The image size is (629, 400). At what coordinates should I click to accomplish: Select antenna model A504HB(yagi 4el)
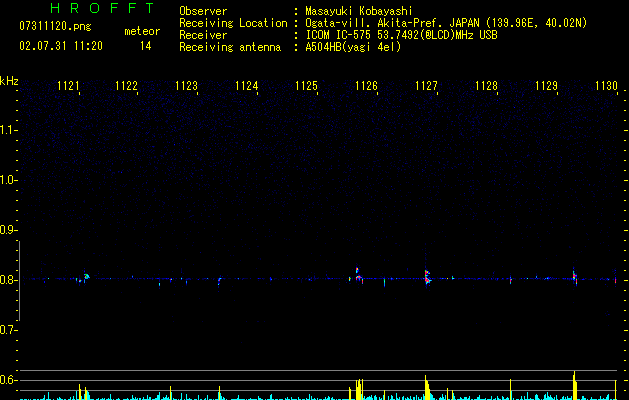pos(353,47)
